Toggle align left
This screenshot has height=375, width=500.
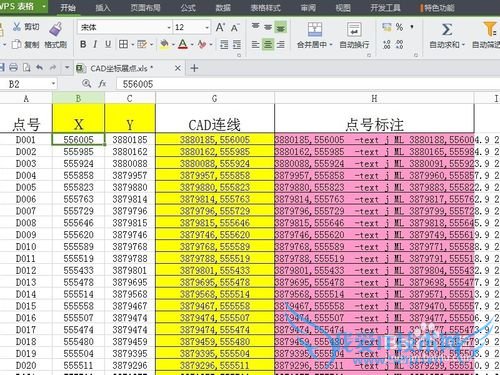click(x=256, y=44)
